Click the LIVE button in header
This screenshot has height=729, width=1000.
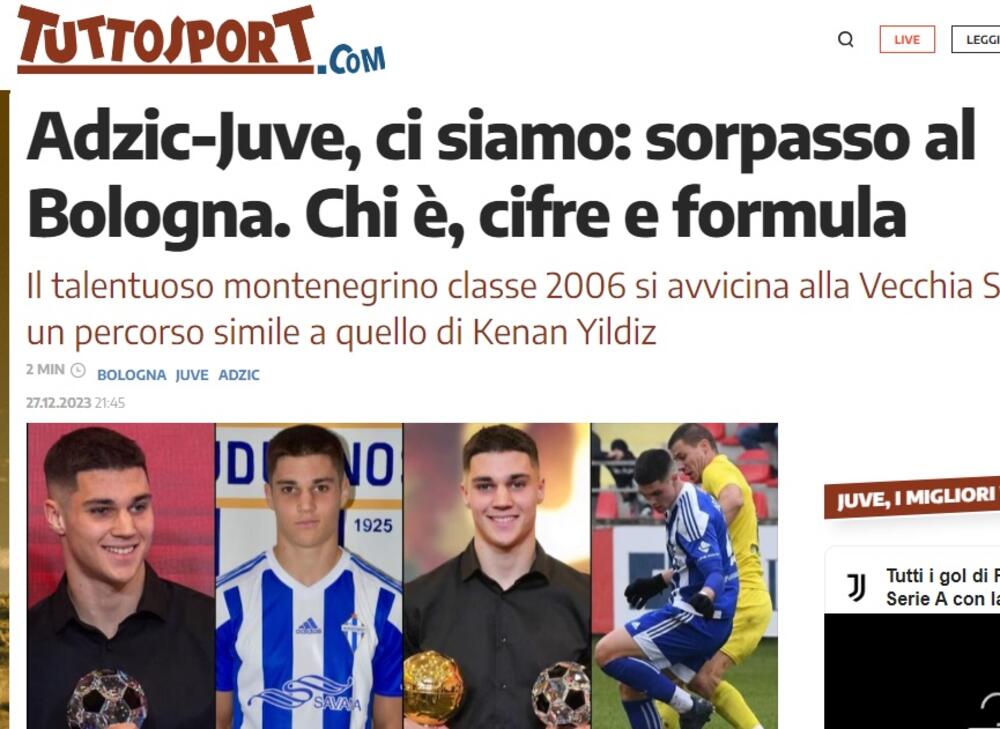tap(907, 40)
